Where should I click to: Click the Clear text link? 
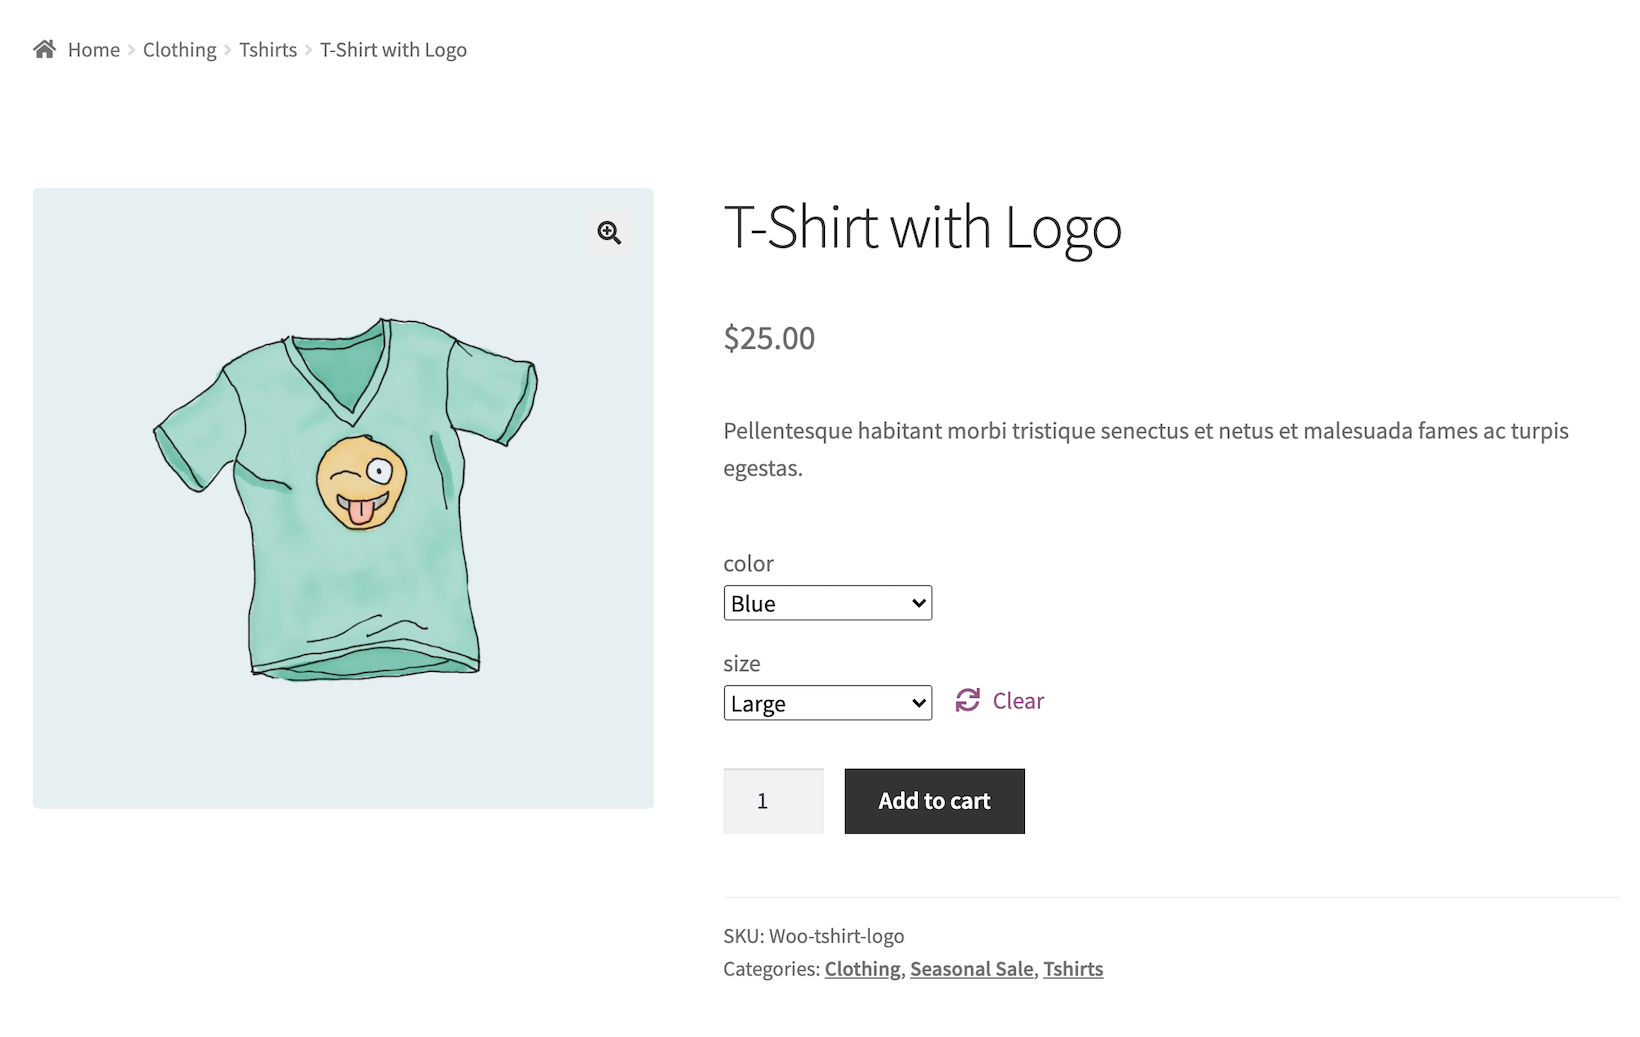tap(1018, 701)
